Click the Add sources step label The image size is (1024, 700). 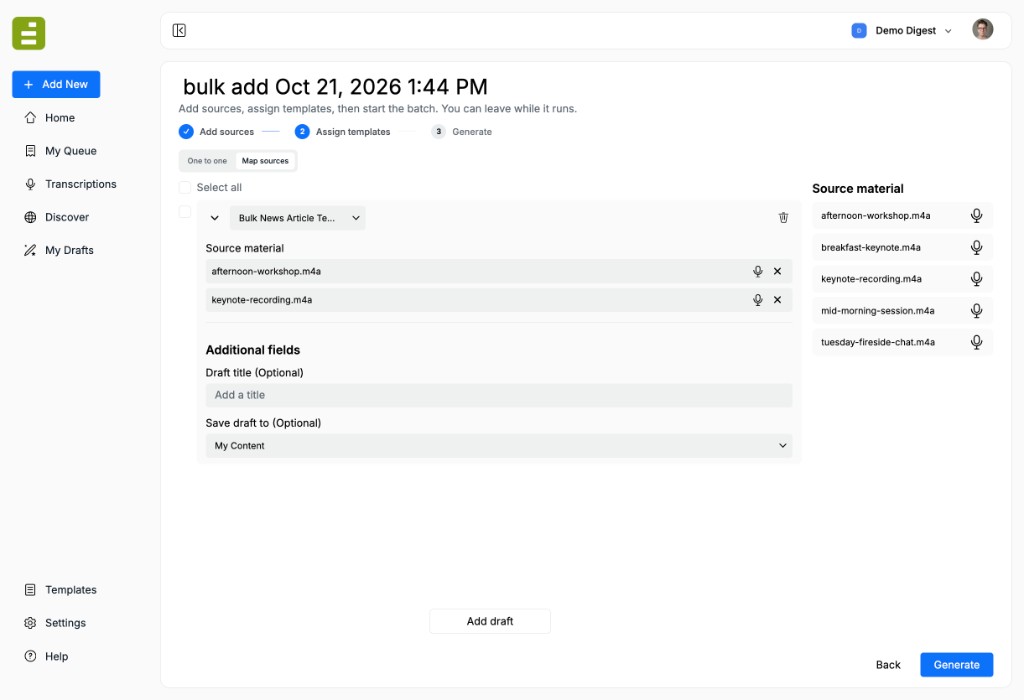click(227, 131)
